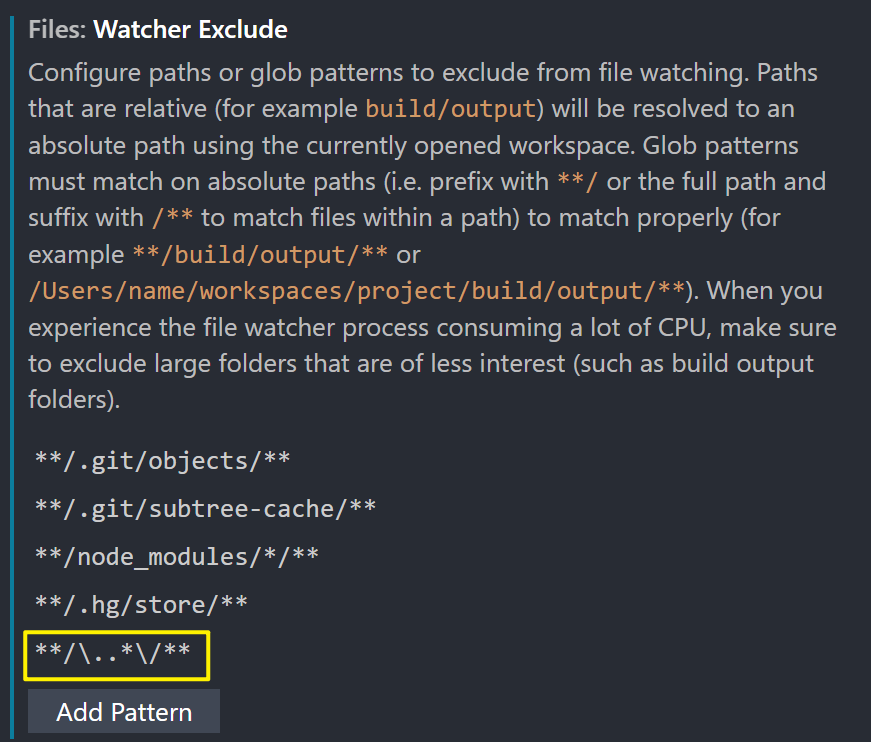Click Add Pattern to create new entry
The image size is (871, 742).
coord(123,711)
